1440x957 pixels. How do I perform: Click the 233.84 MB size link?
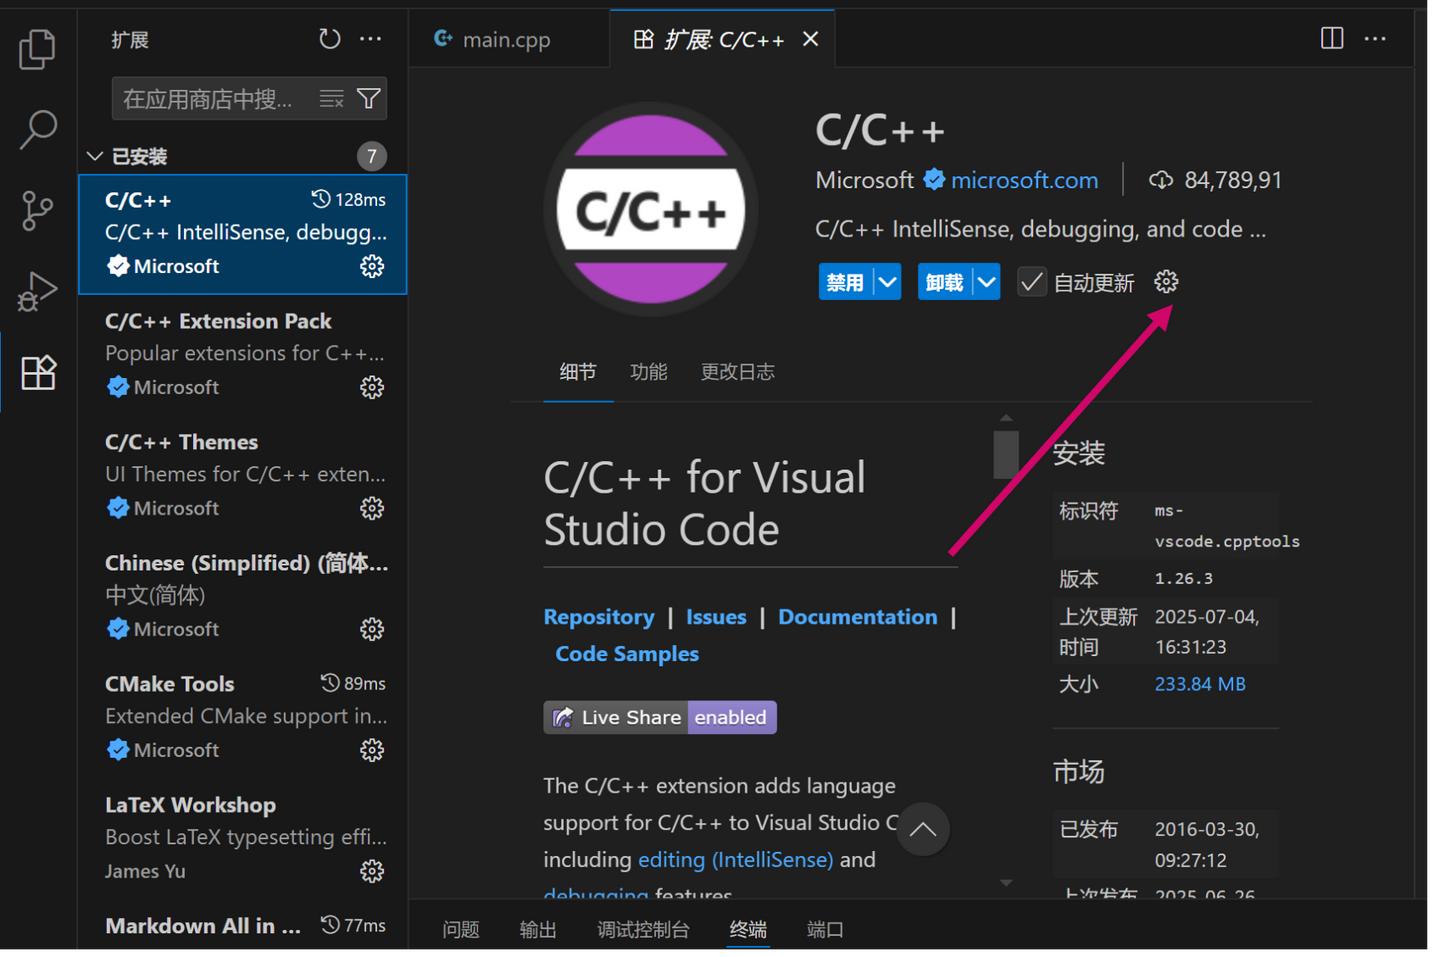coord(1200,684)
